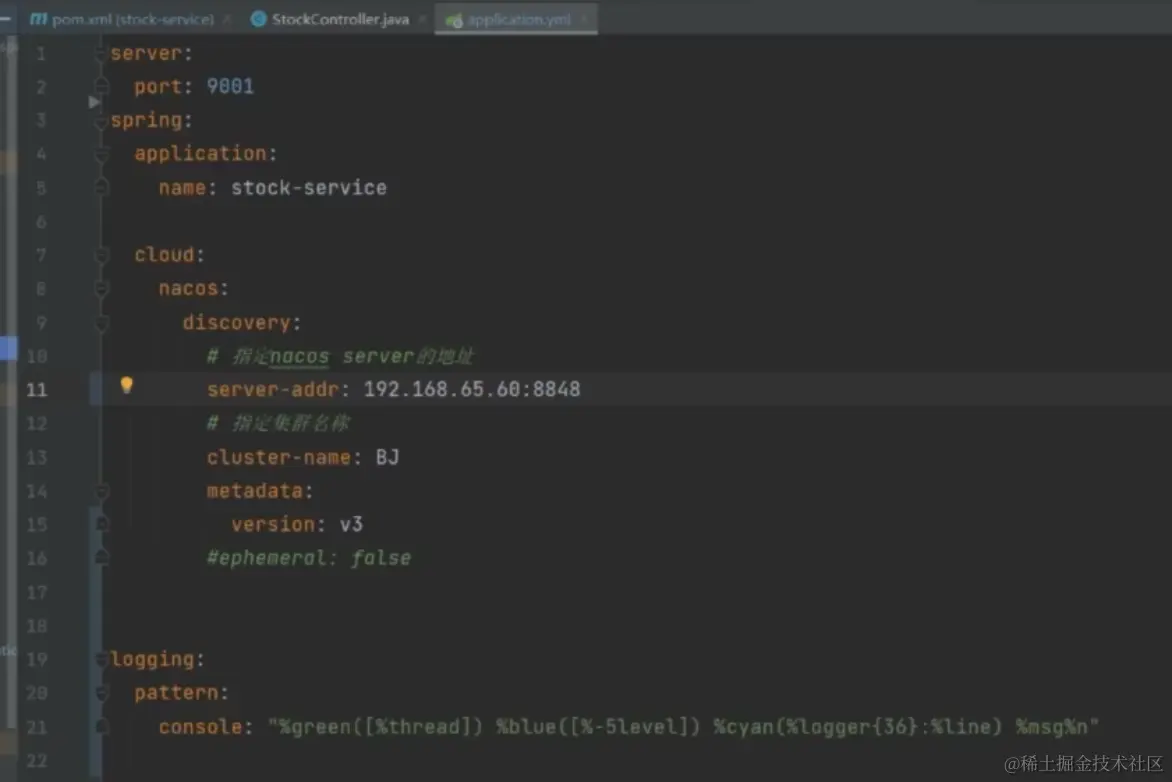
Task: Click the yellow lightbulb intention icon
Action: (126, 385)
